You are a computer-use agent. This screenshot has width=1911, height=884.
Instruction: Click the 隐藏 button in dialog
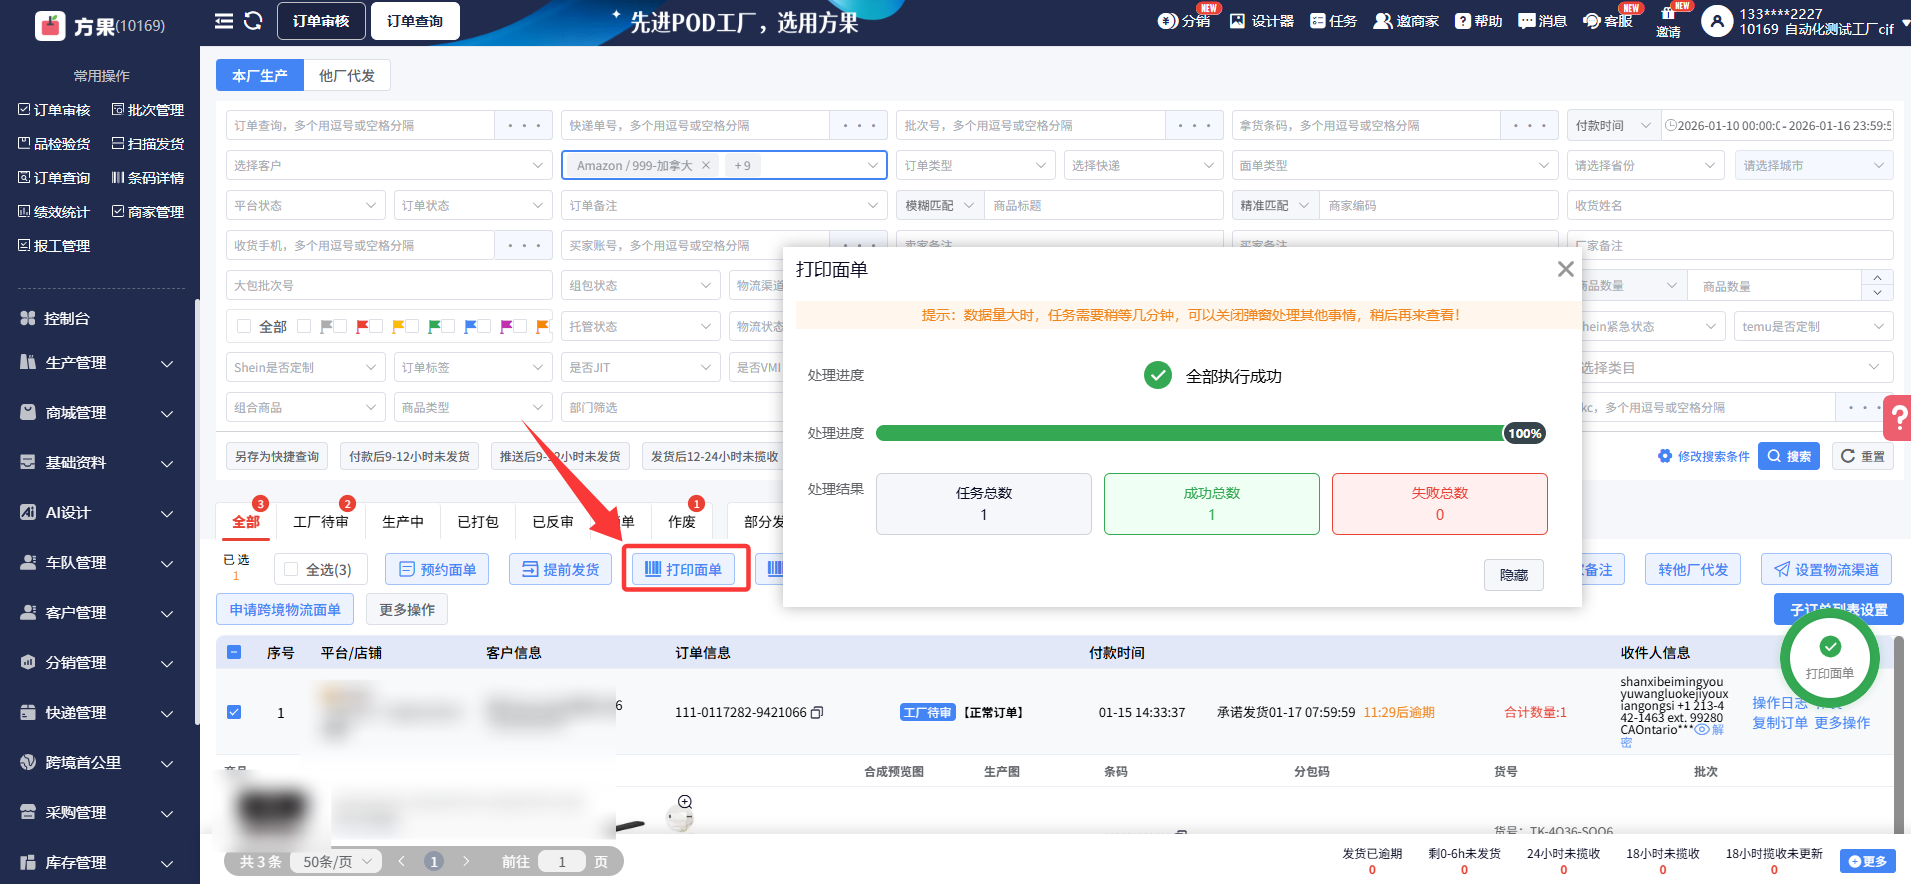pyautogui.click(x=1513, y=575)
